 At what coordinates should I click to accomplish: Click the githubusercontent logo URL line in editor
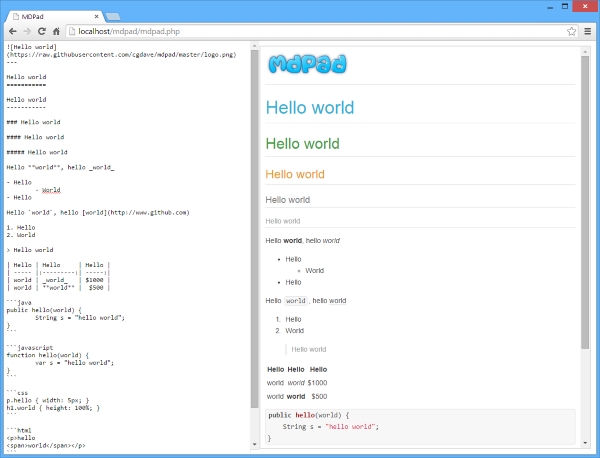[122, 55]
